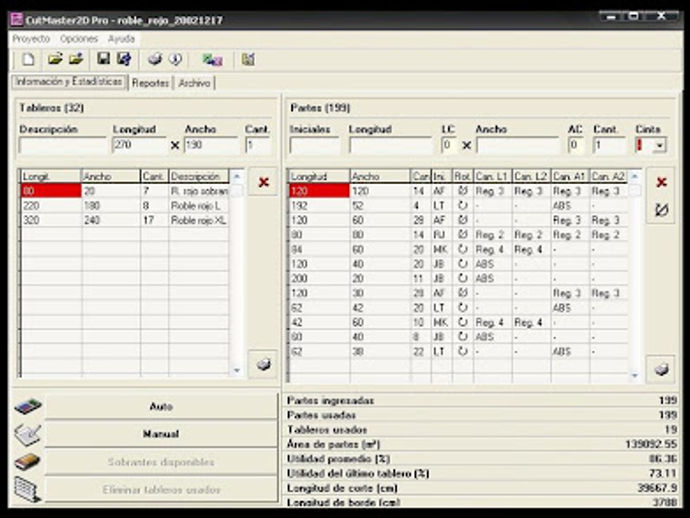Open the Opciones menu
This screenshot has height=518, width=690.
79,39
